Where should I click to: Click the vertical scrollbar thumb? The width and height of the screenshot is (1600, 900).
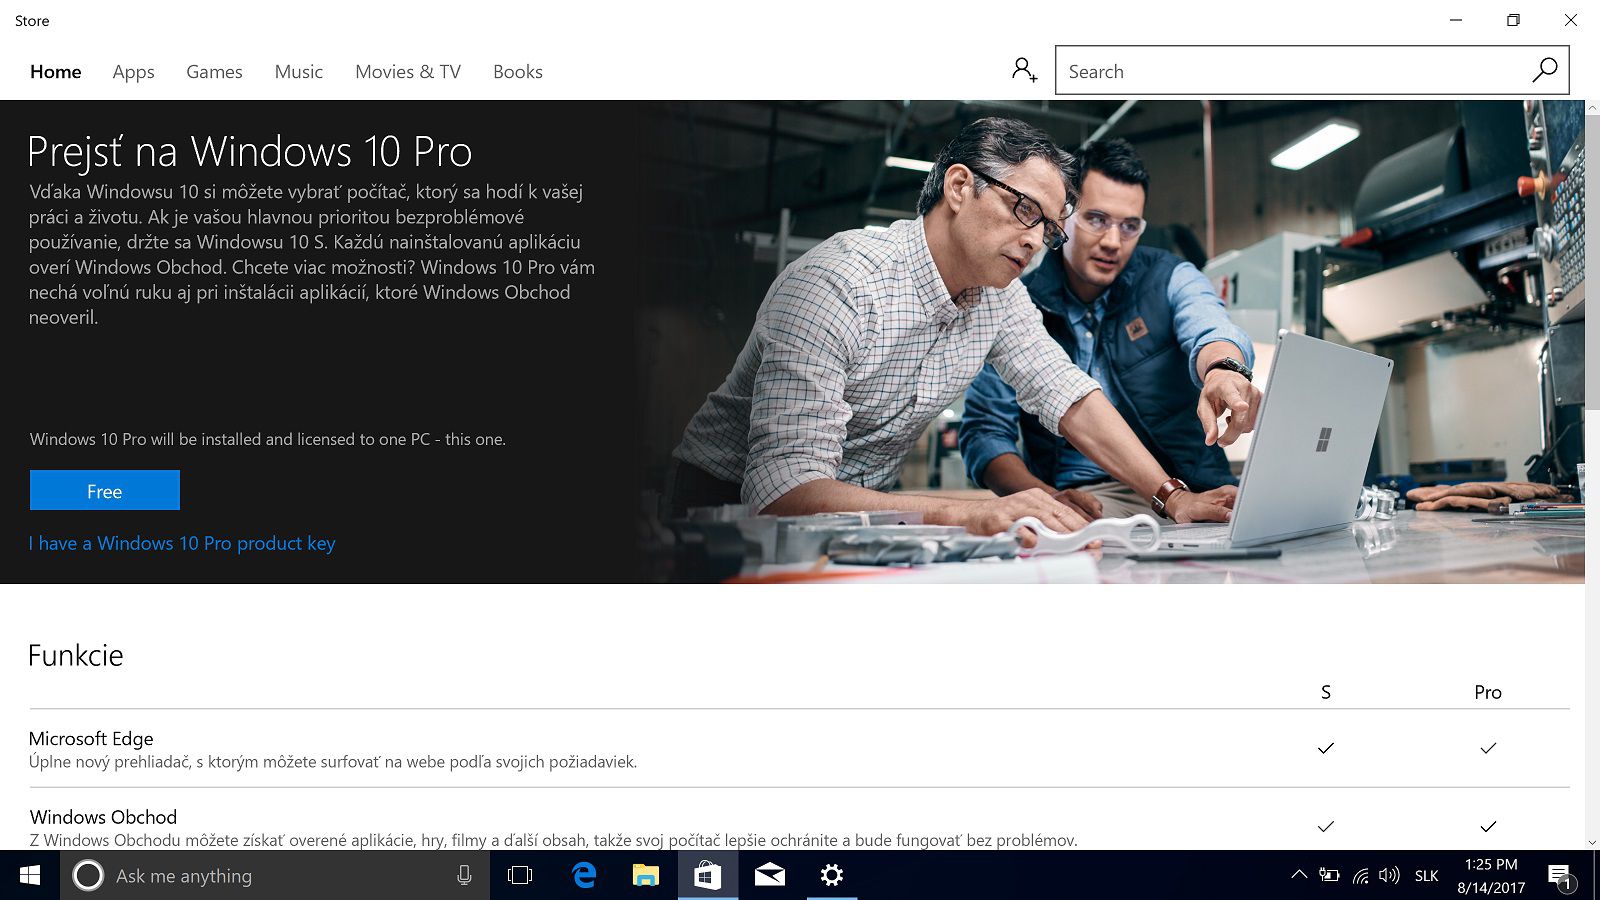(x=1592, y=260)
